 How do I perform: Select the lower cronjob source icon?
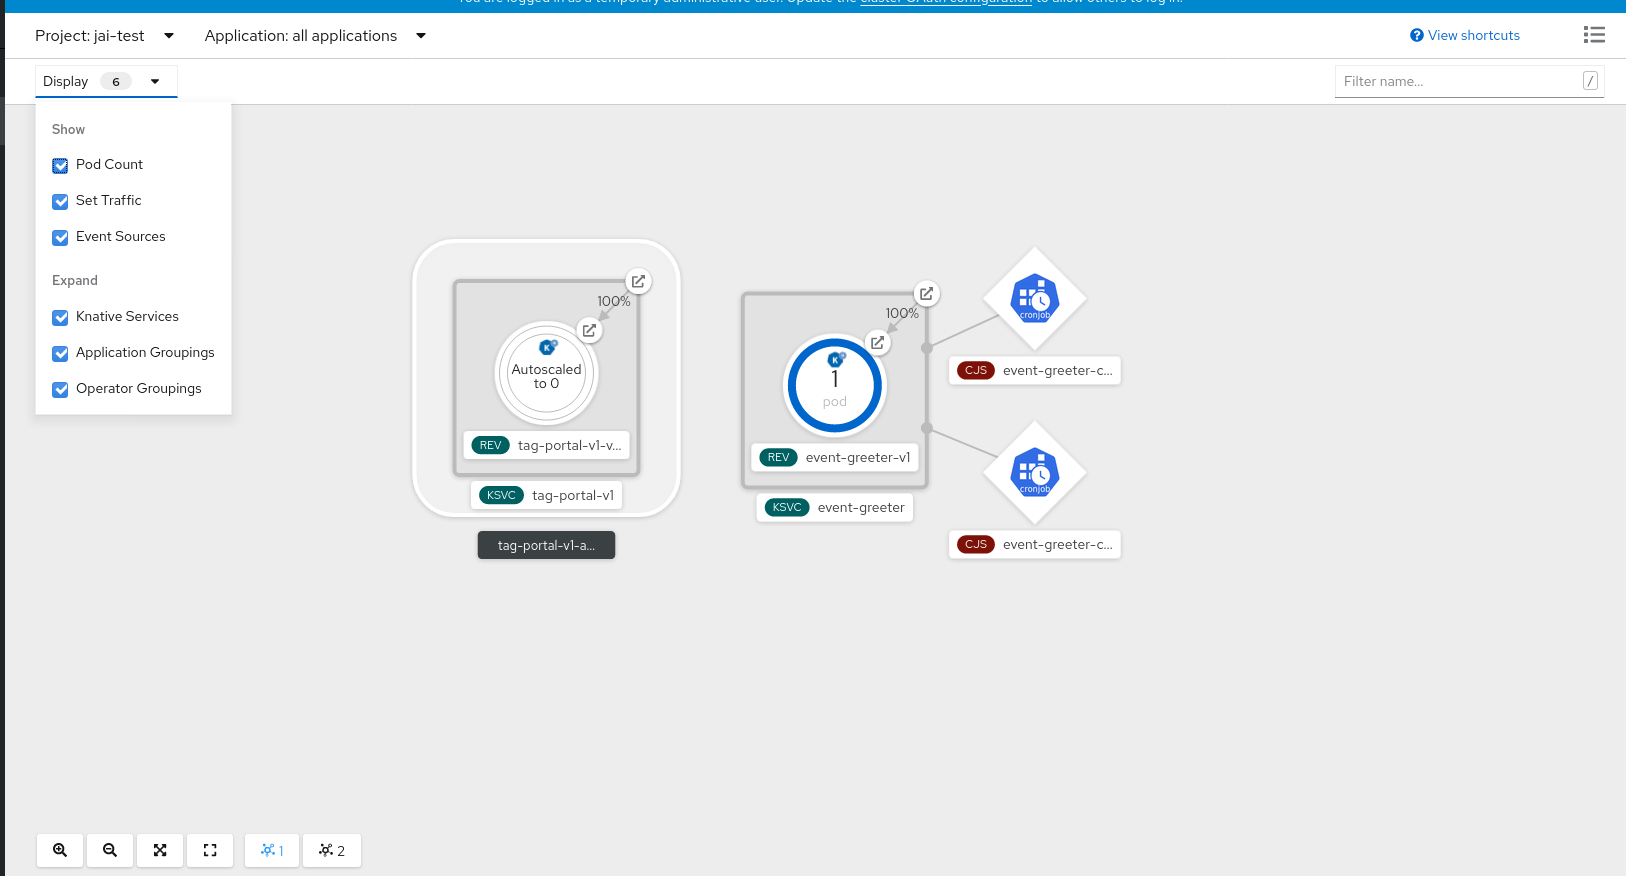click(1035, 473)
